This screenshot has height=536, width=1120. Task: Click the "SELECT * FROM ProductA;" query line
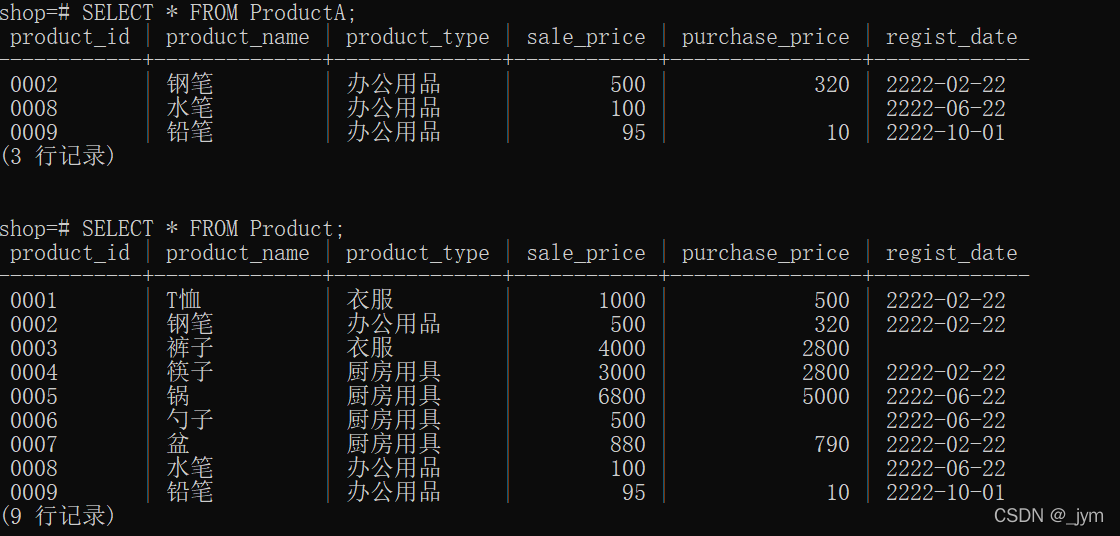(218, 13)
